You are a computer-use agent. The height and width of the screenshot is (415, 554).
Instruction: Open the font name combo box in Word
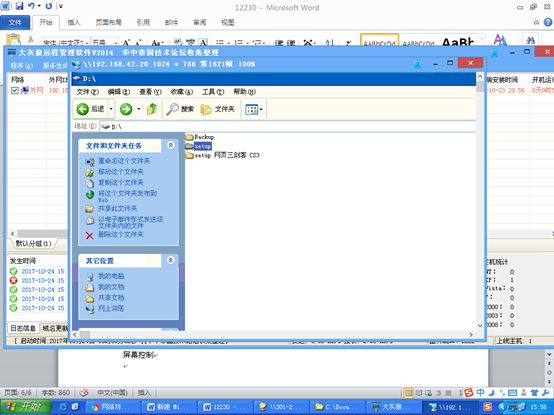pos(66,43)
